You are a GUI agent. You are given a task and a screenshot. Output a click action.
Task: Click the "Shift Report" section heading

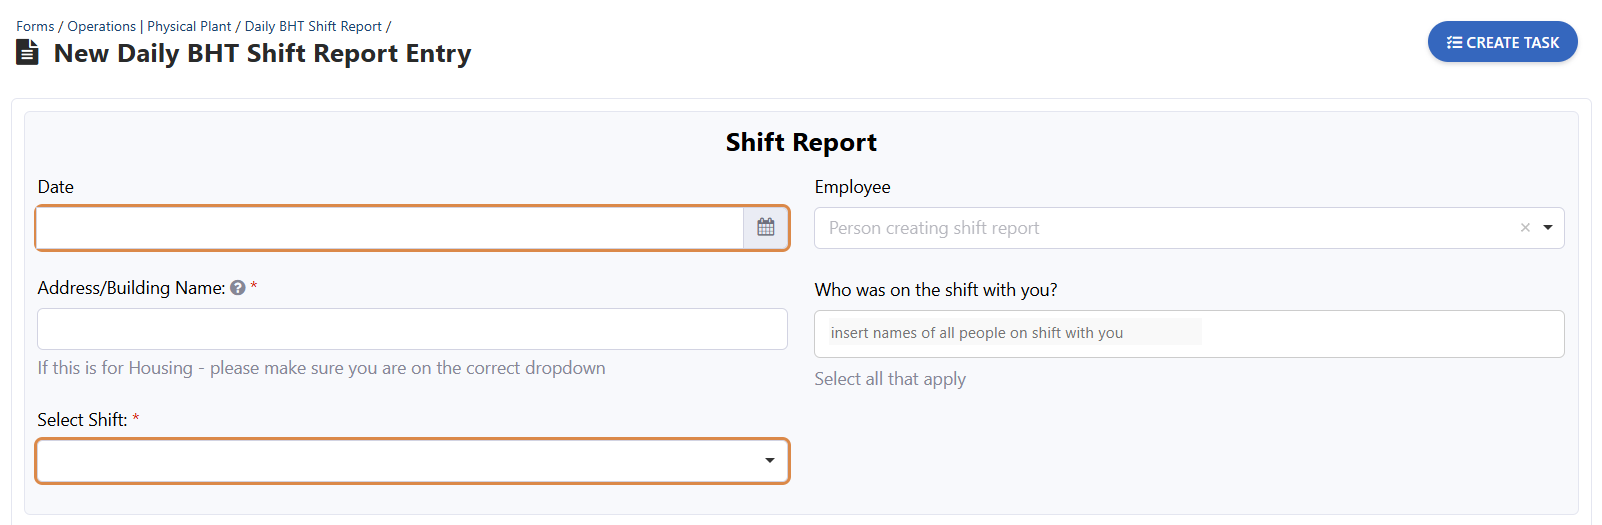(x=801, y=143)
